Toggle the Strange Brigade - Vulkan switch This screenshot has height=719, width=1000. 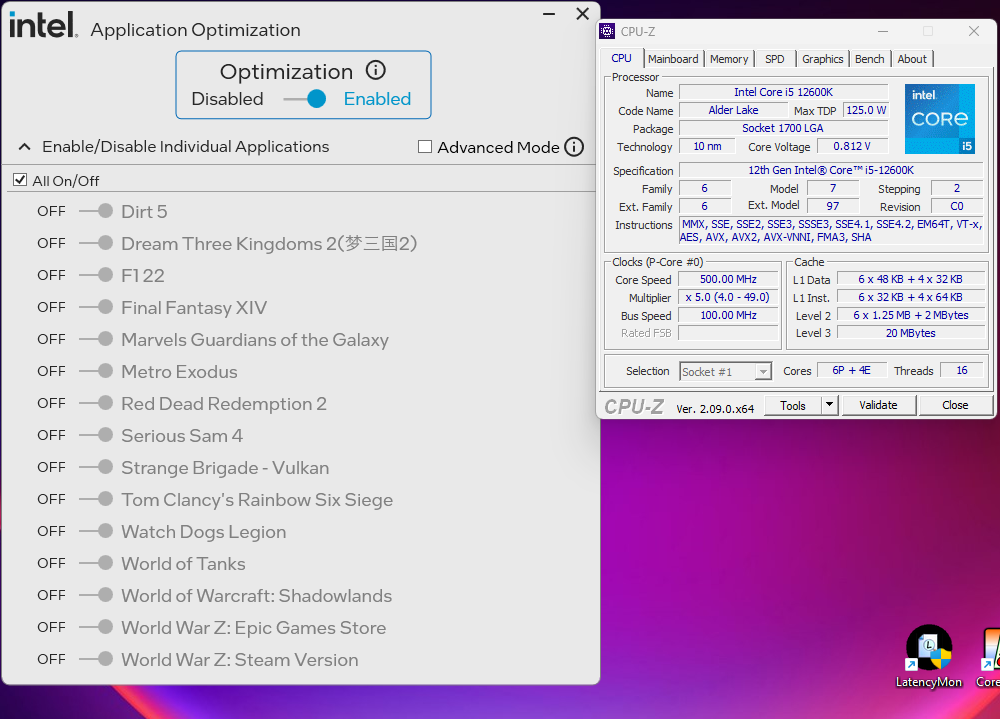(96, 467)
